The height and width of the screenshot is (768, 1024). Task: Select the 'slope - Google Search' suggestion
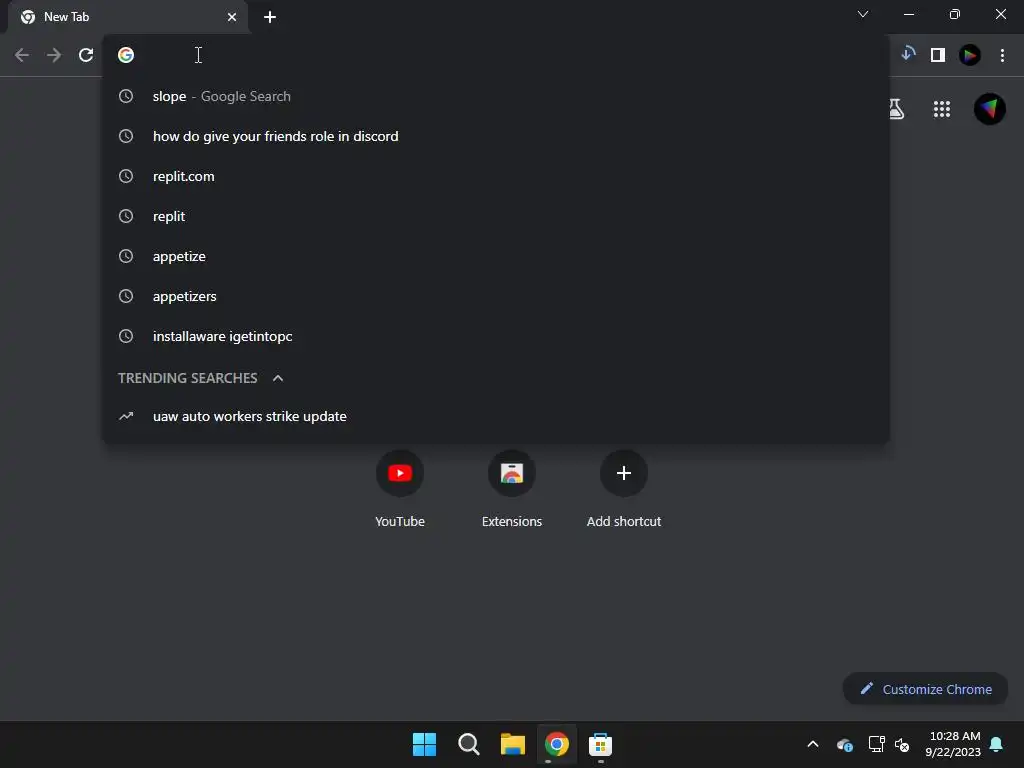point(496,96)
